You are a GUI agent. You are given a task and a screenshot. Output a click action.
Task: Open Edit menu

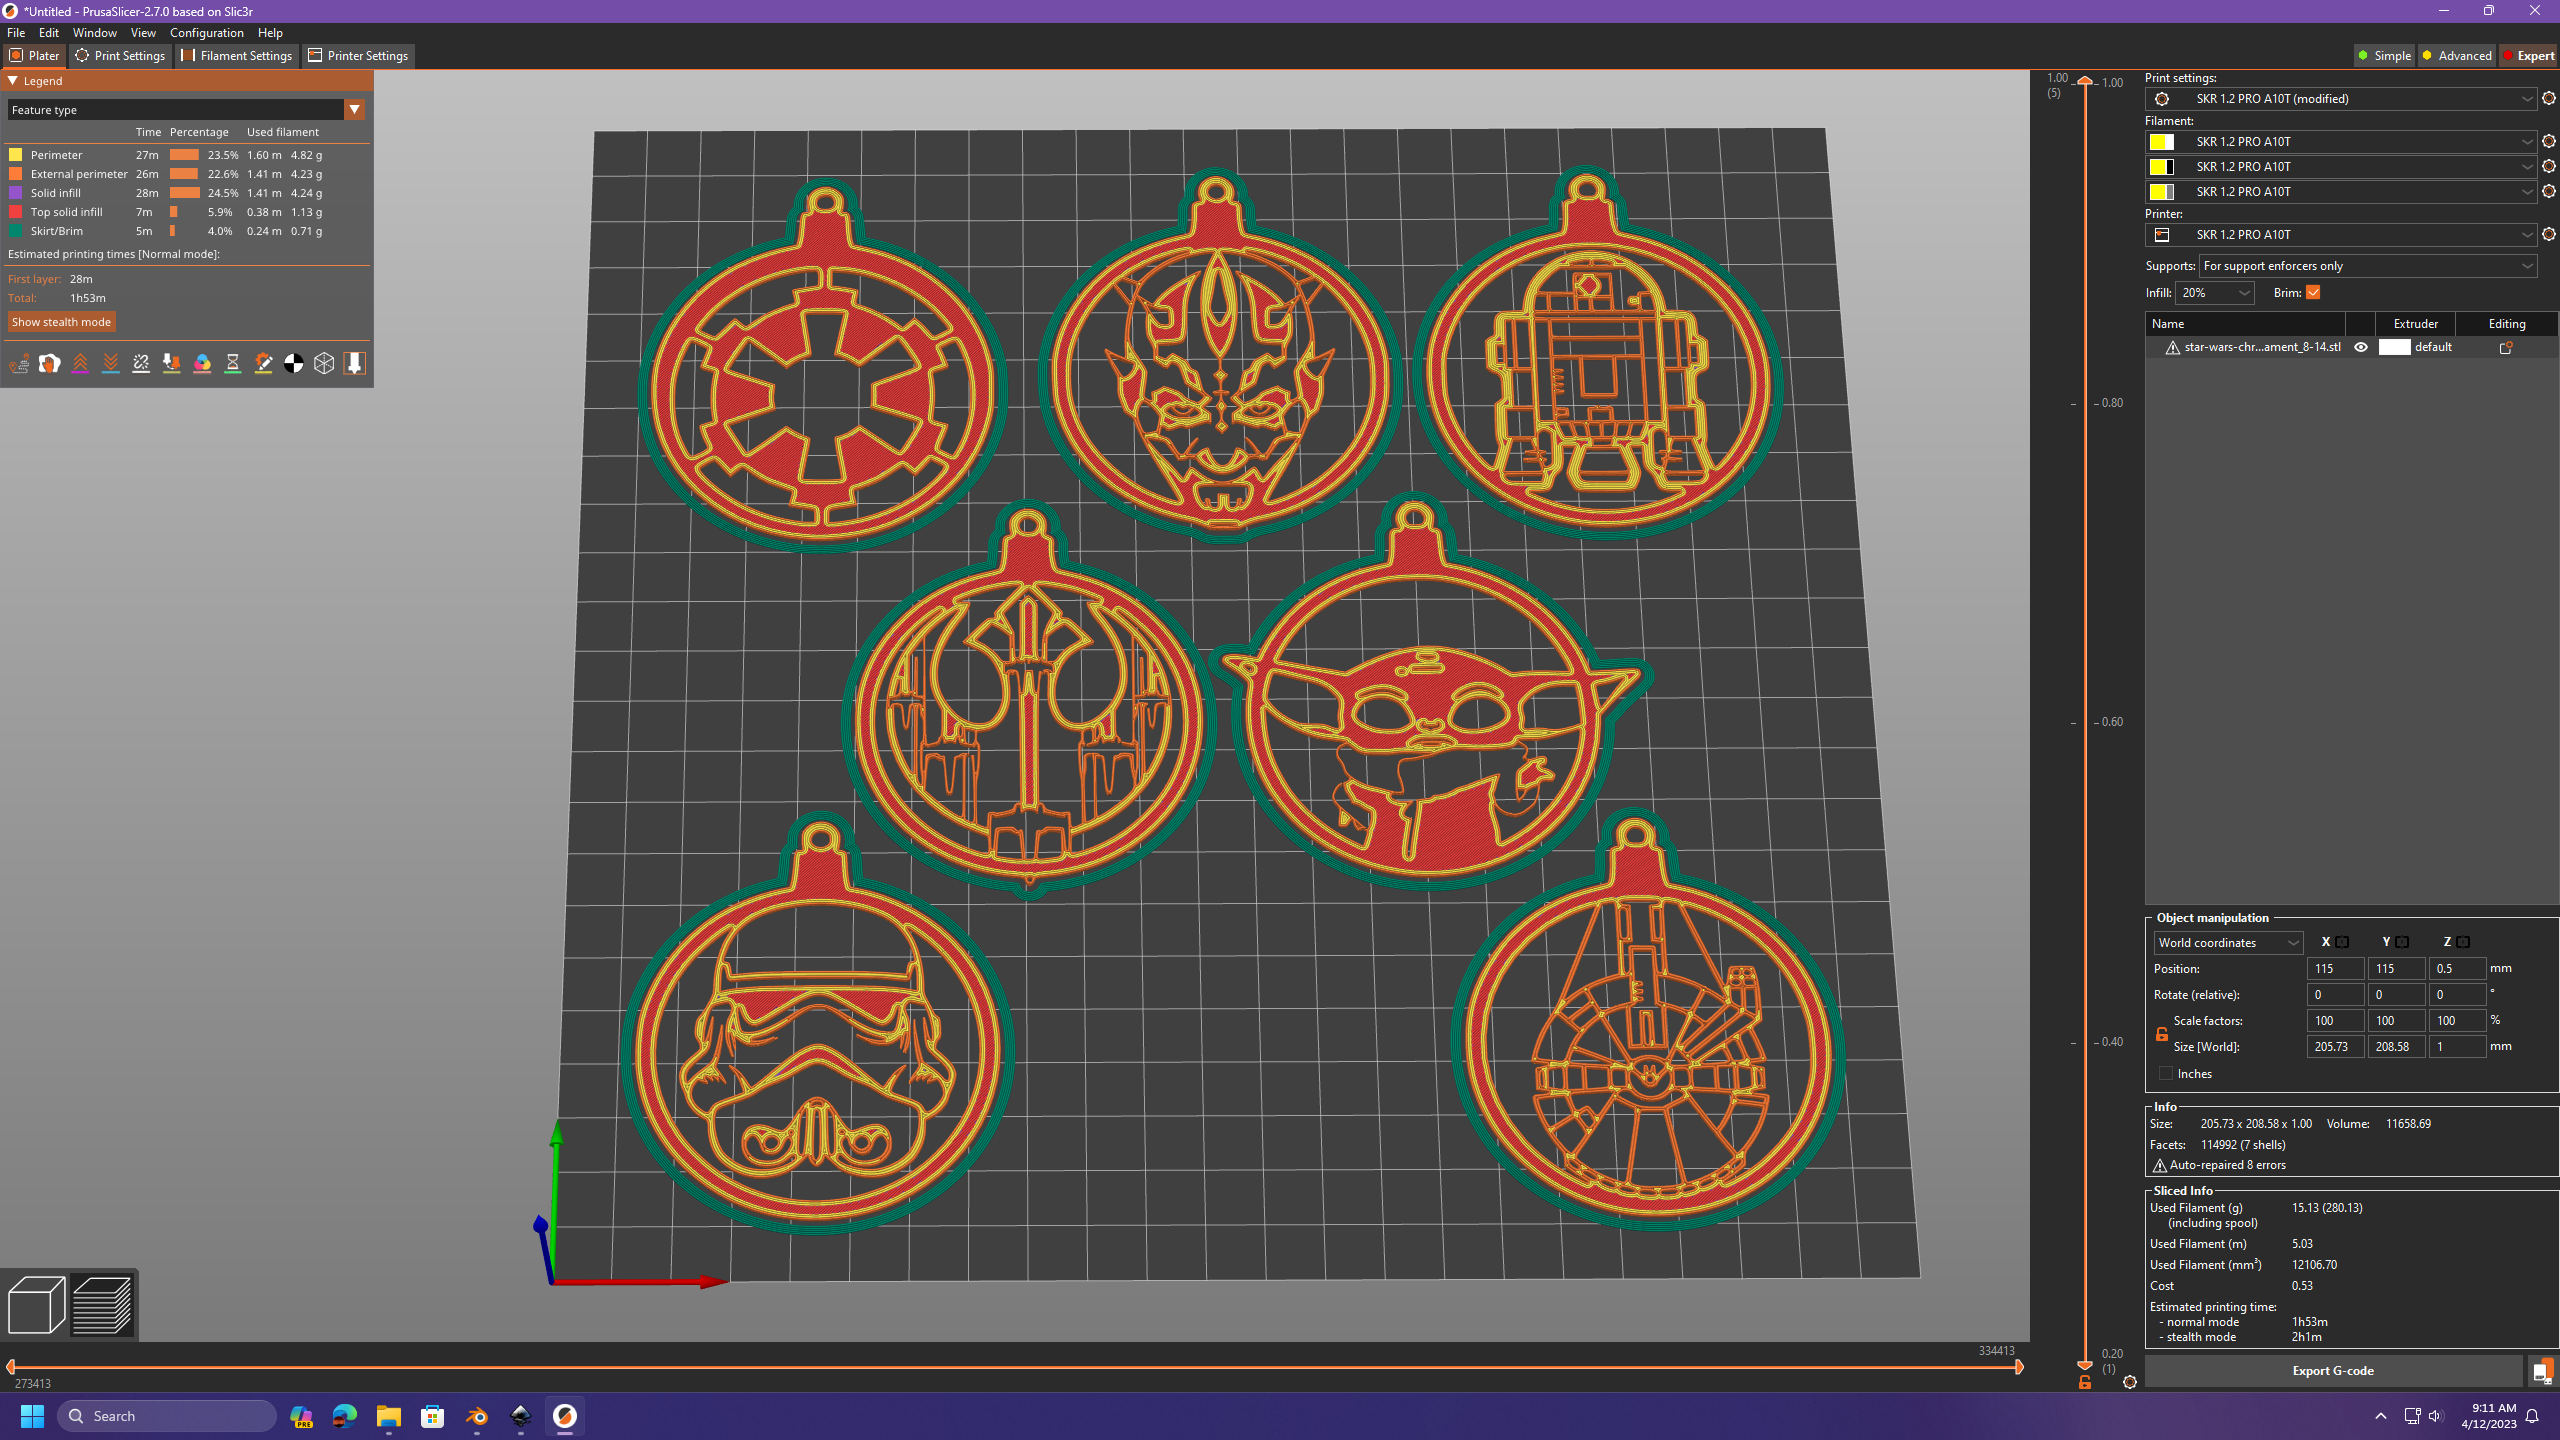pyautogui.click(x=48, y=32)
